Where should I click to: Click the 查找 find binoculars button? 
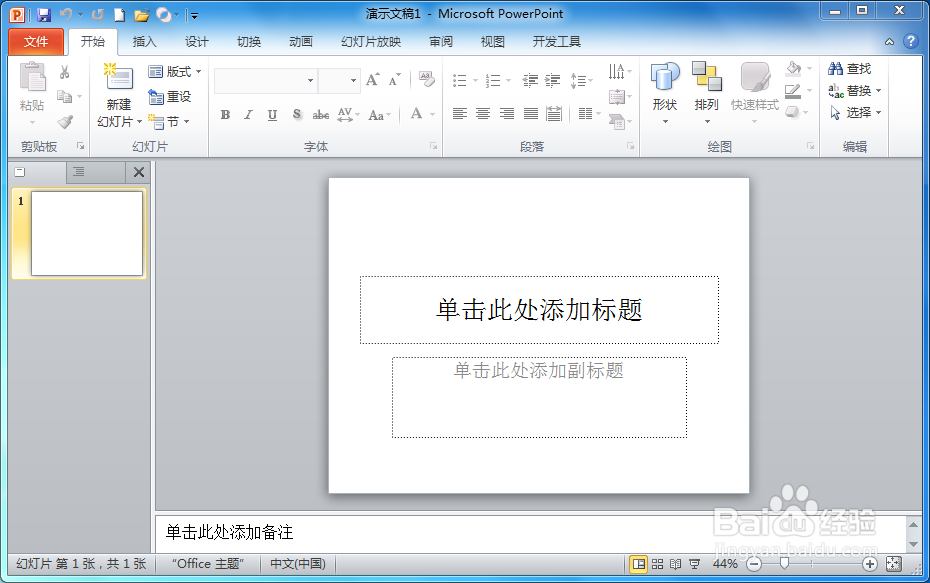click(849, 69)
